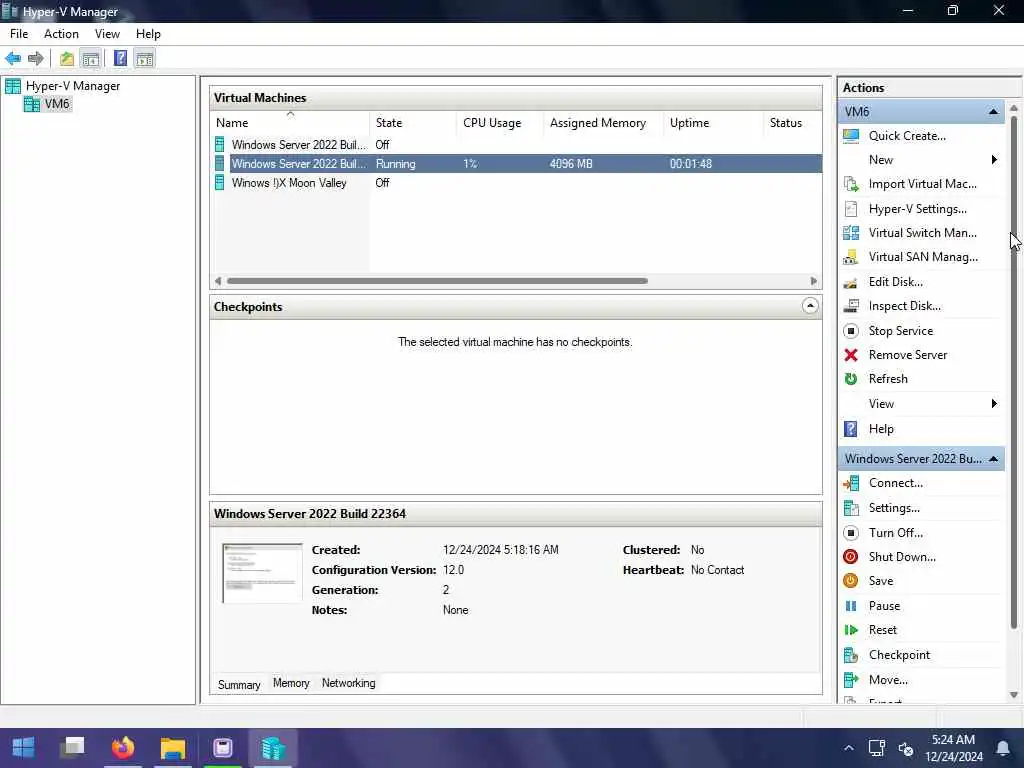Toggle the Show/Hide Console Tree toolbar icon
Viewport: 1024px width, 768px height.
pyautogui.click(x=91, y=59)
